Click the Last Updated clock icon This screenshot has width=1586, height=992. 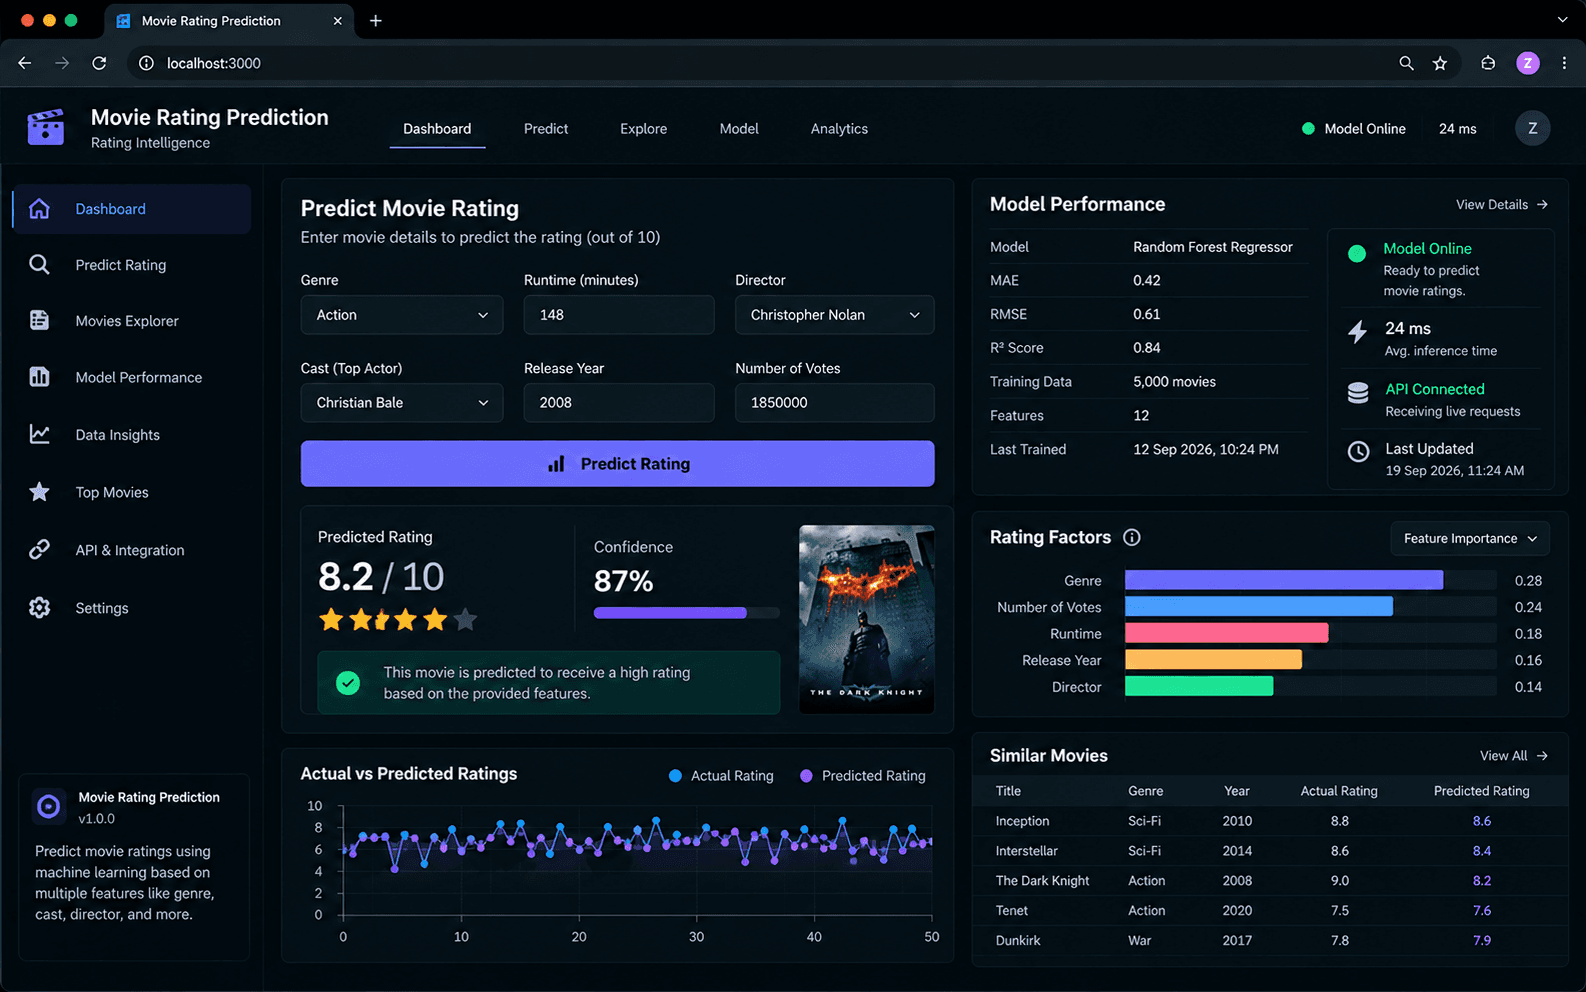pos(1358,452)
